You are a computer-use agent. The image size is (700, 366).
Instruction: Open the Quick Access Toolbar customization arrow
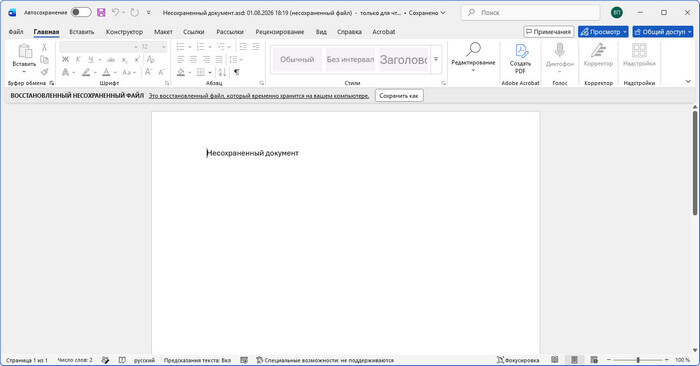(149, 12)
